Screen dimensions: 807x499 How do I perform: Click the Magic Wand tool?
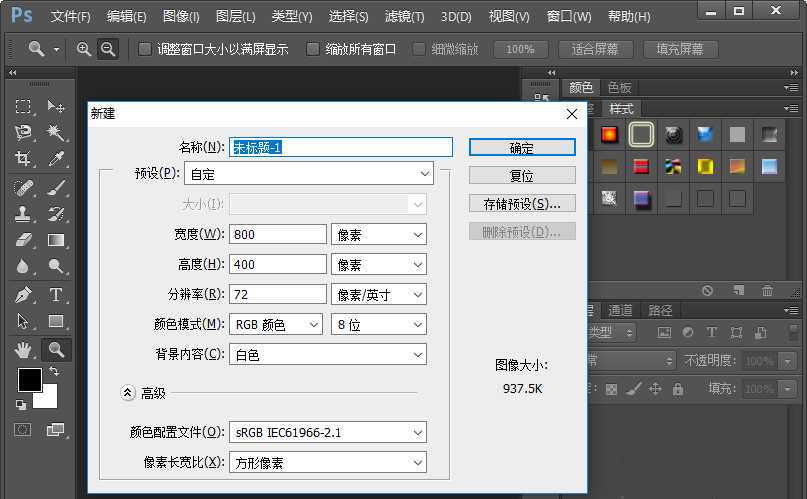pos(56,133)
